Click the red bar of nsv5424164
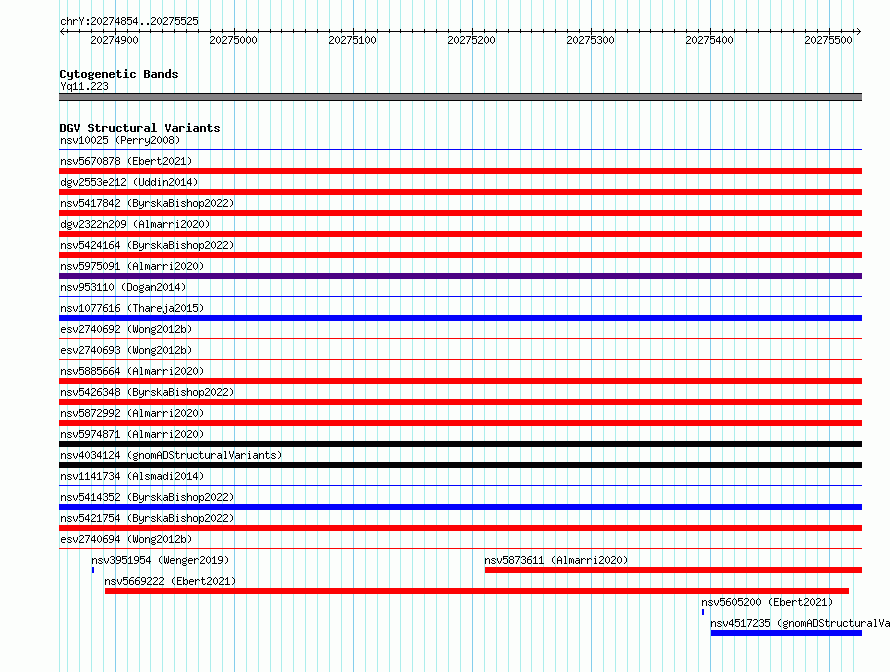Image resolution: width=890 pixels, height=672 pixels. [460, 255]
